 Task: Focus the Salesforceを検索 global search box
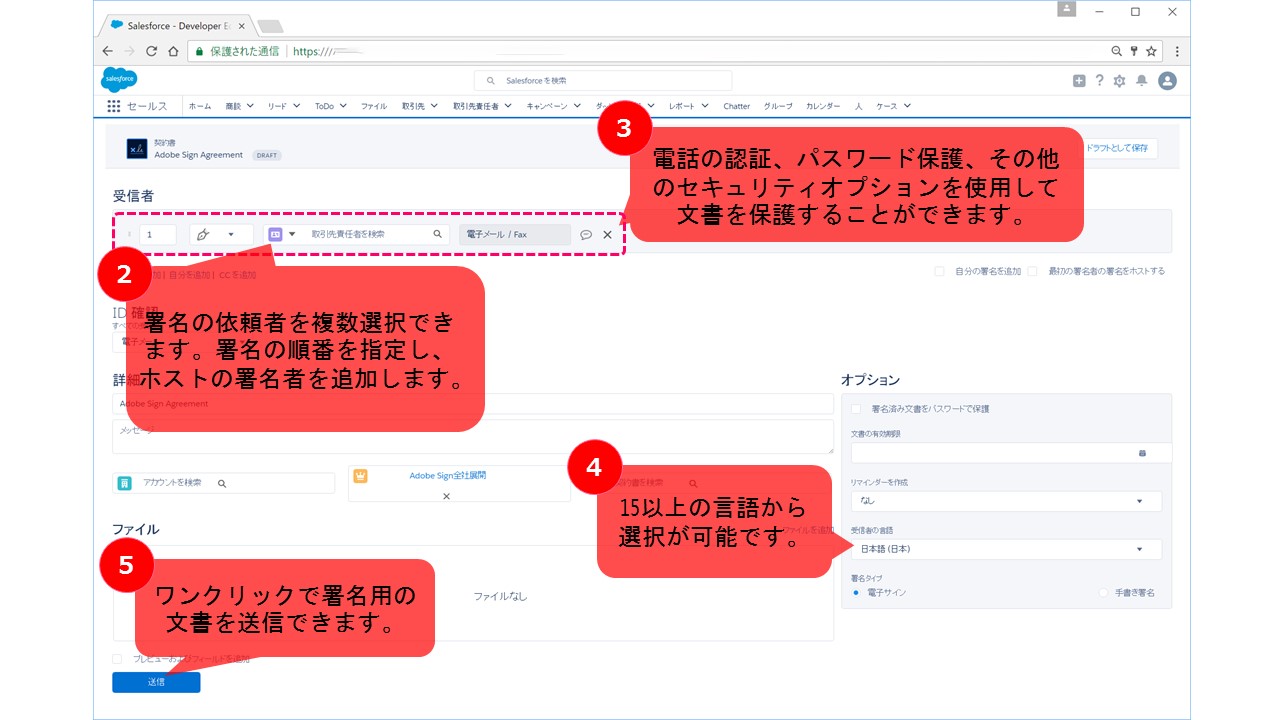[x=603, y=80]
